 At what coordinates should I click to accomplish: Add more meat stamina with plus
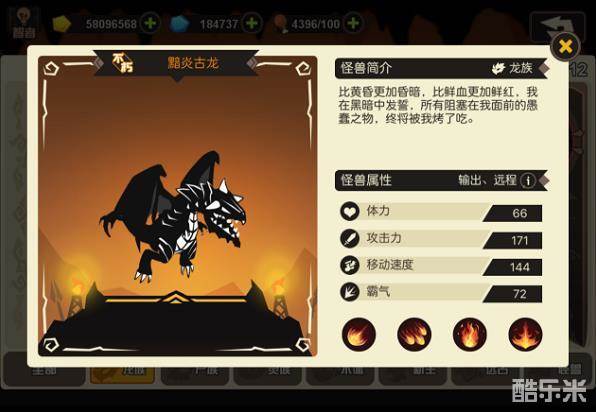click(x=353, y=24)
